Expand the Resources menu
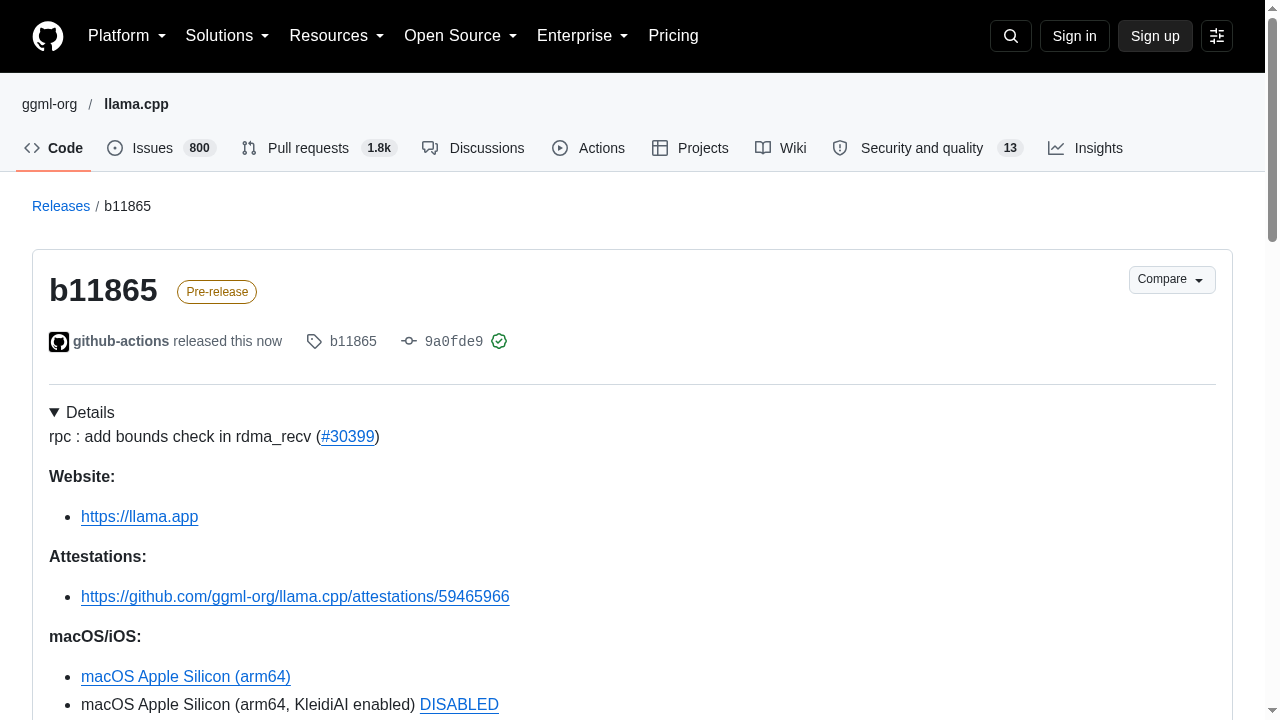The width and height of the screenshot is (1280, 720). (337, 36)
